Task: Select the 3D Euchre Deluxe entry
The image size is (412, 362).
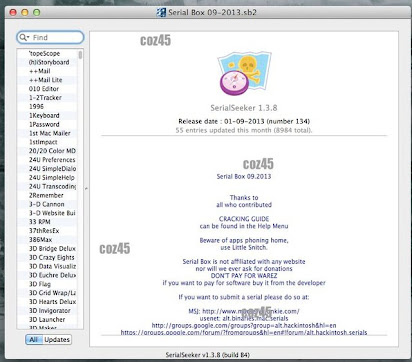Action: (47, 275)
